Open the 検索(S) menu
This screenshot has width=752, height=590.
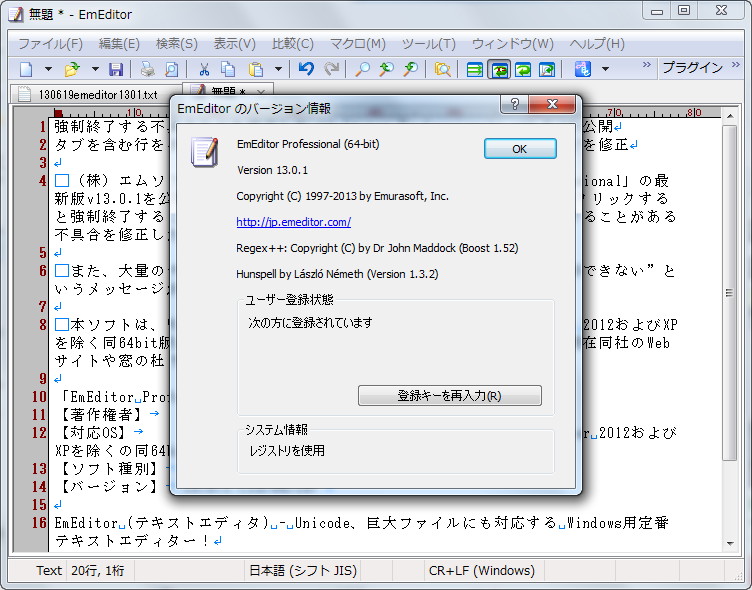[x=176, y=44]
